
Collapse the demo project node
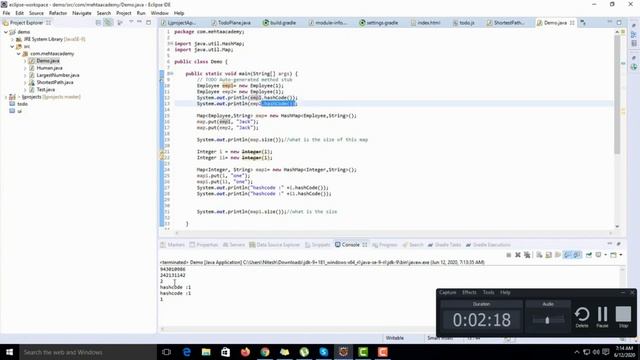pyautogui.click(x=6, y=32)
